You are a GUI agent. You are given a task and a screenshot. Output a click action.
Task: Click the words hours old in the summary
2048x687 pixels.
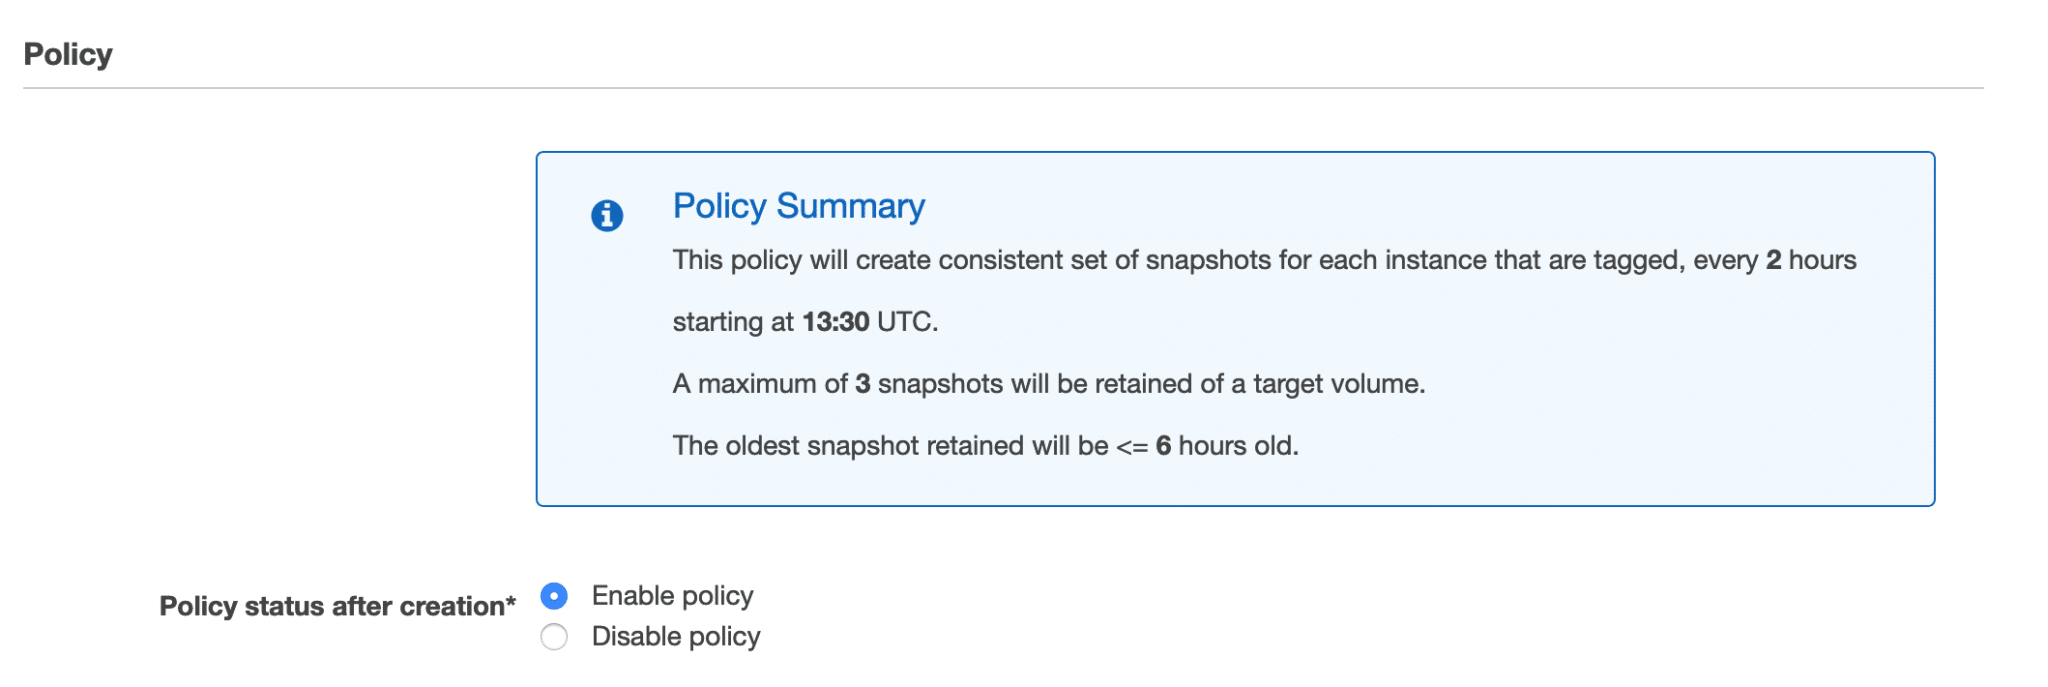(x=1237, y=446)
